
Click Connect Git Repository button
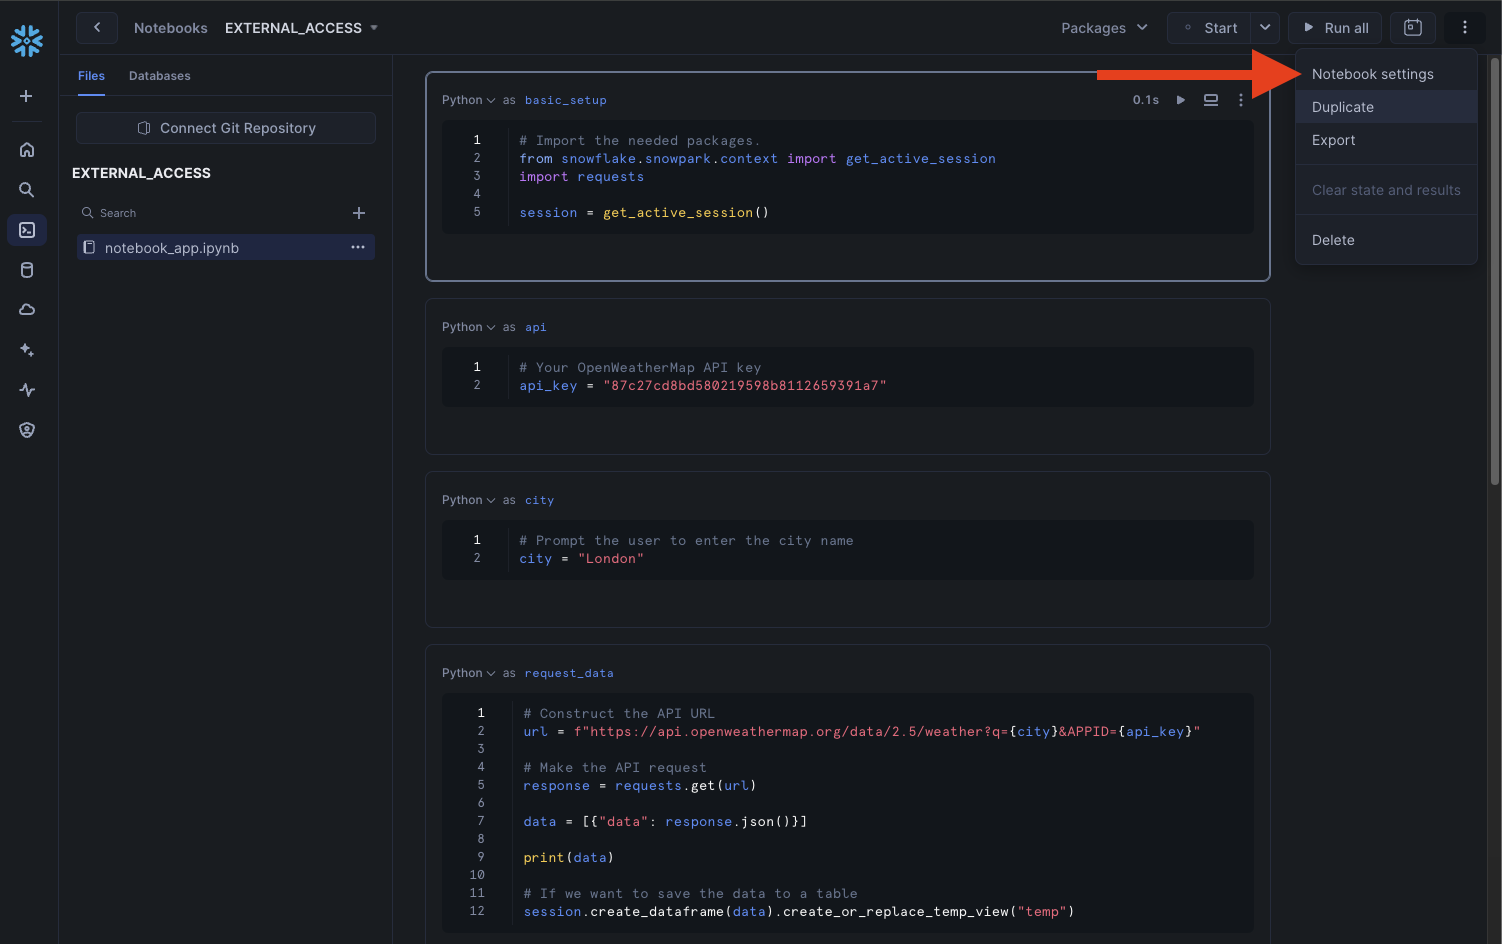point(226,128)
